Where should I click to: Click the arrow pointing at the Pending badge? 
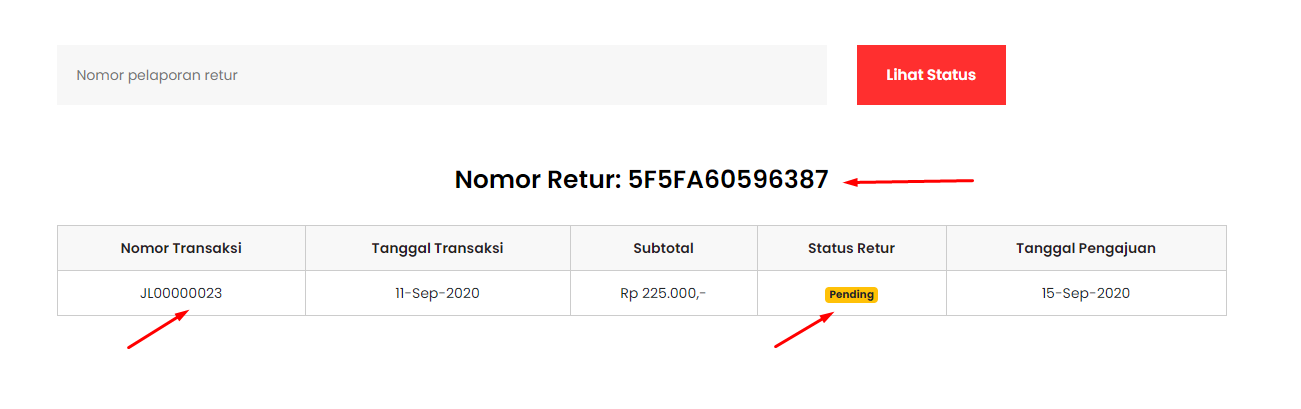803,331
